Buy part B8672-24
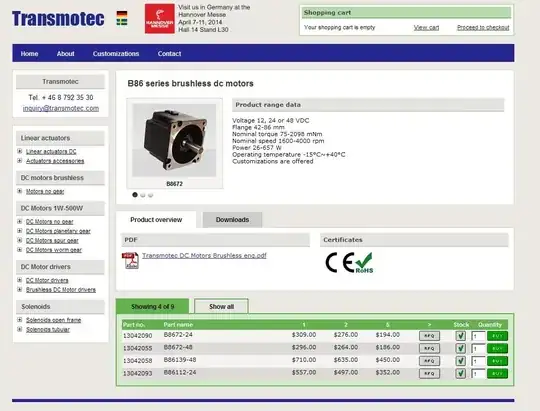The height and width of the screenshot is (411, 540). coord(497,336)
